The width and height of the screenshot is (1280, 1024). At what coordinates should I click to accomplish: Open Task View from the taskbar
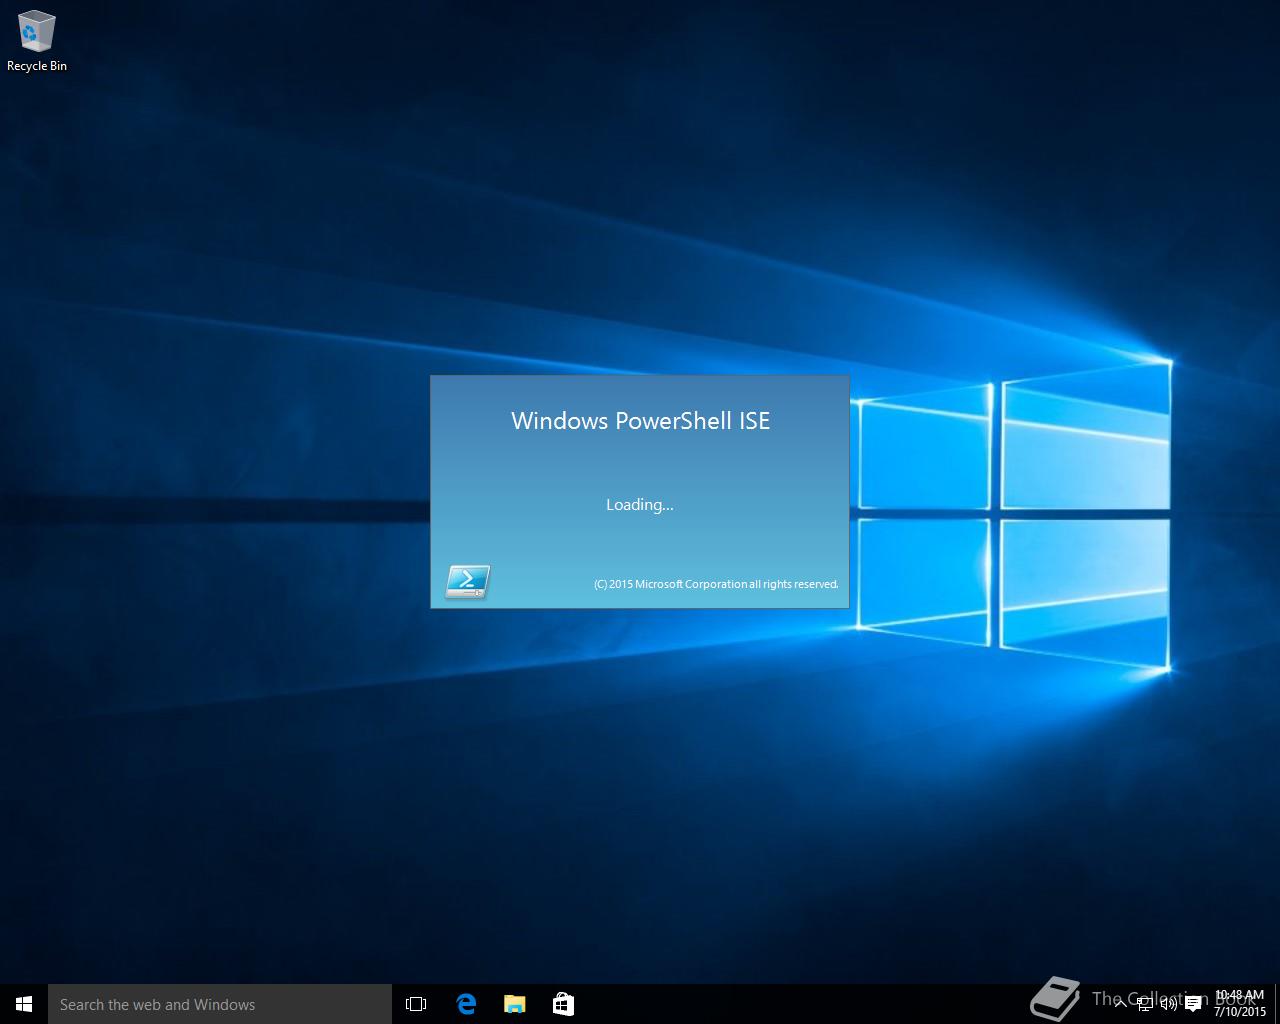coord(416,1004)
